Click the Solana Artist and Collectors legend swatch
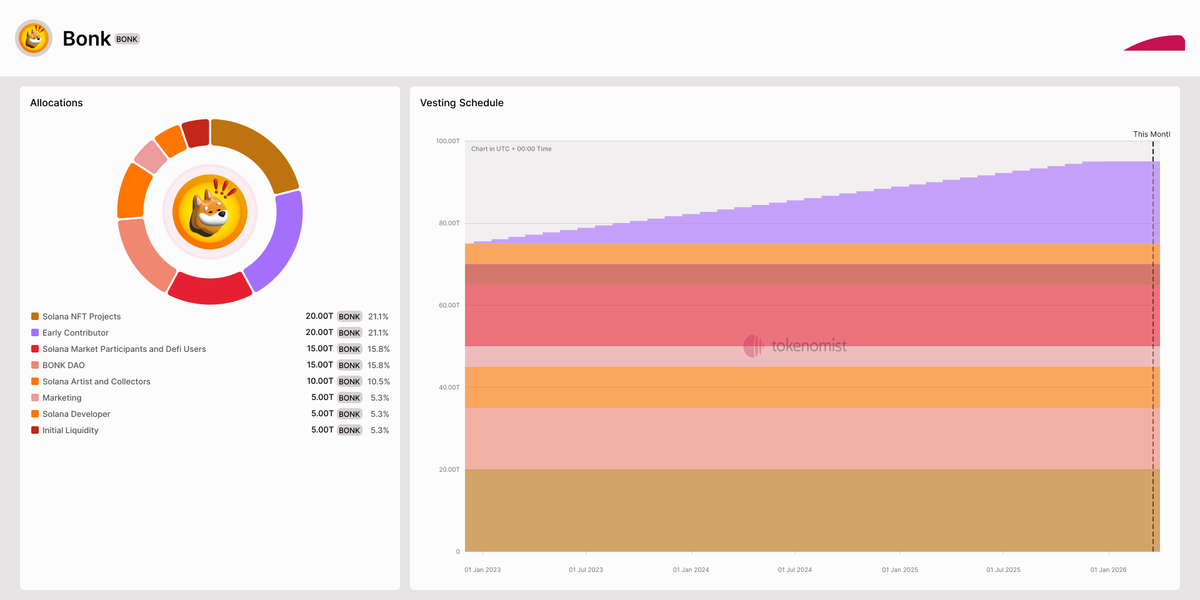 35,381
